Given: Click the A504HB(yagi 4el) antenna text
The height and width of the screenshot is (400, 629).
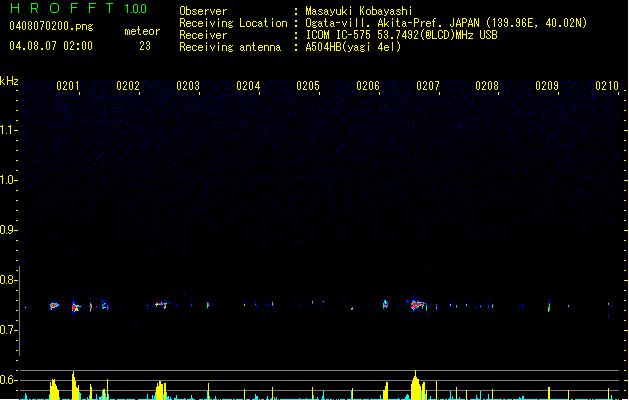Looking at the screenshot, I should click(x=353, y=47).
